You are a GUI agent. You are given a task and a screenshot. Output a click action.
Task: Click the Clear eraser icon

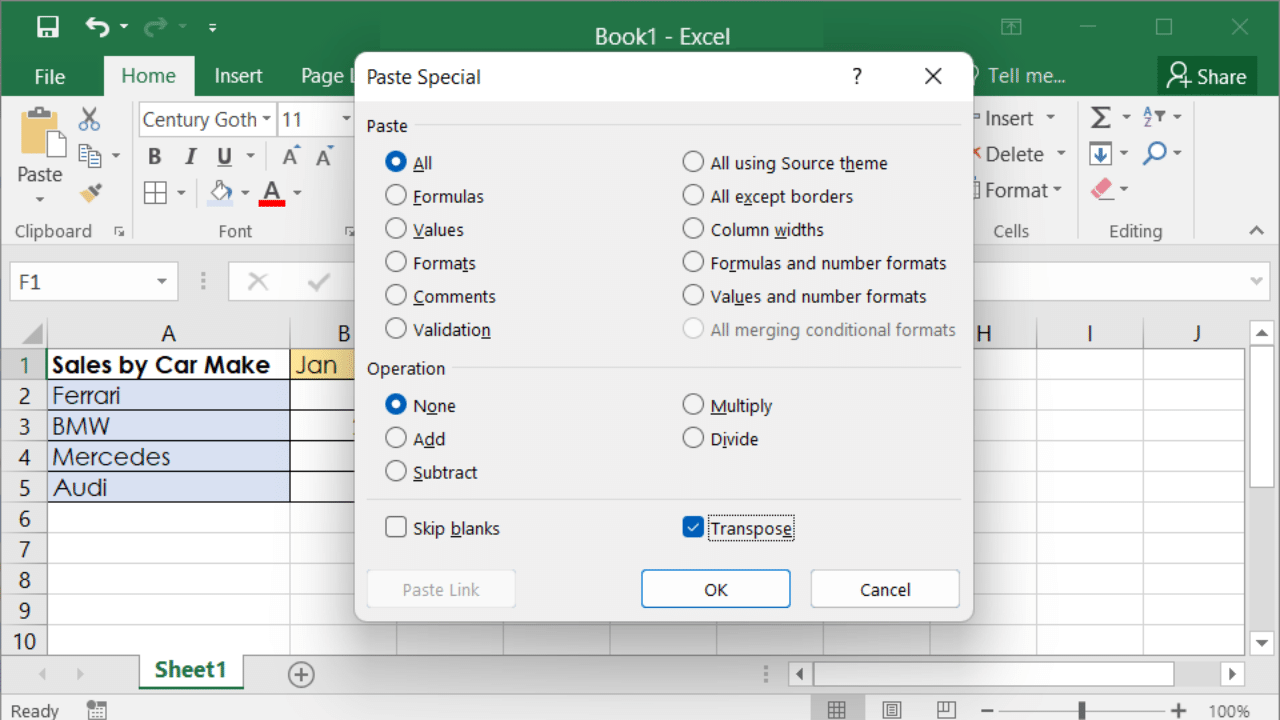click(1101, 189)
